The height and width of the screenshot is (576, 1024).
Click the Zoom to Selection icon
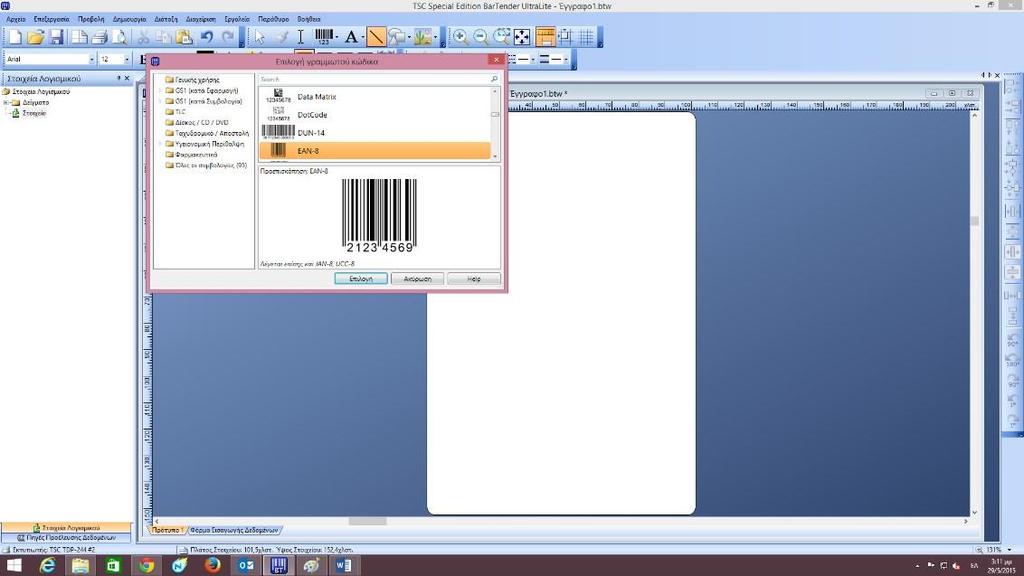[502, 37]
